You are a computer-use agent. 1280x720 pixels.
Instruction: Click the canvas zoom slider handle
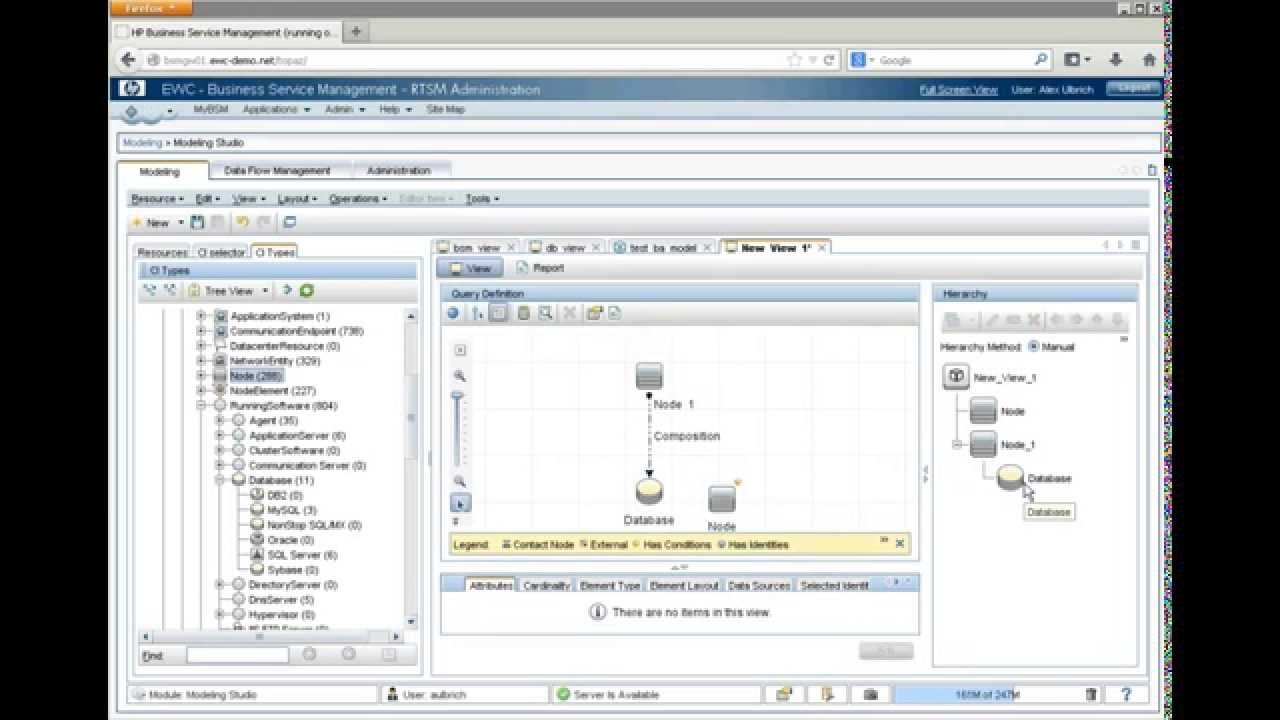(459, 398)
